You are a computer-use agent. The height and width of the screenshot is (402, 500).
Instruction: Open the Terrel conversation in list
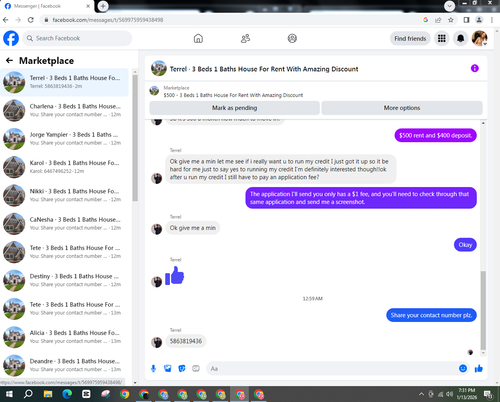pos(64,82)
